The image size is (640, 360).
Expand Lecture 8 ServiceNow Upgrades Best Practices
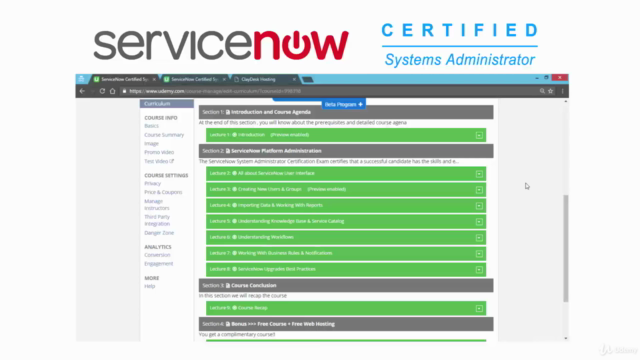tap(479, 269)
